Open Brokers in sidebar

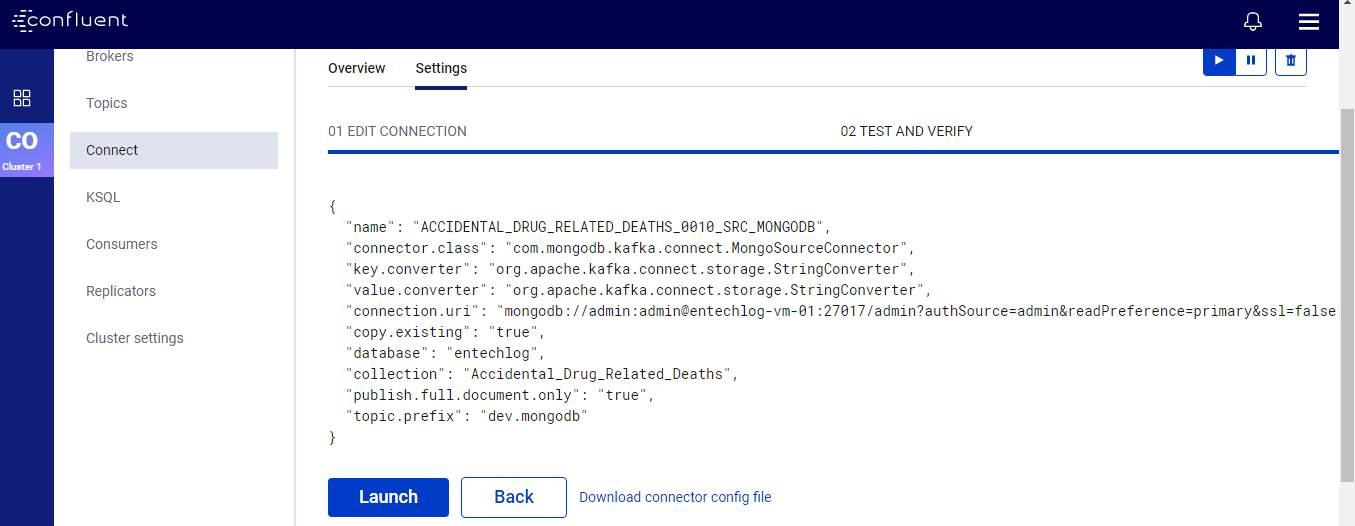click(x=110, y=57)
